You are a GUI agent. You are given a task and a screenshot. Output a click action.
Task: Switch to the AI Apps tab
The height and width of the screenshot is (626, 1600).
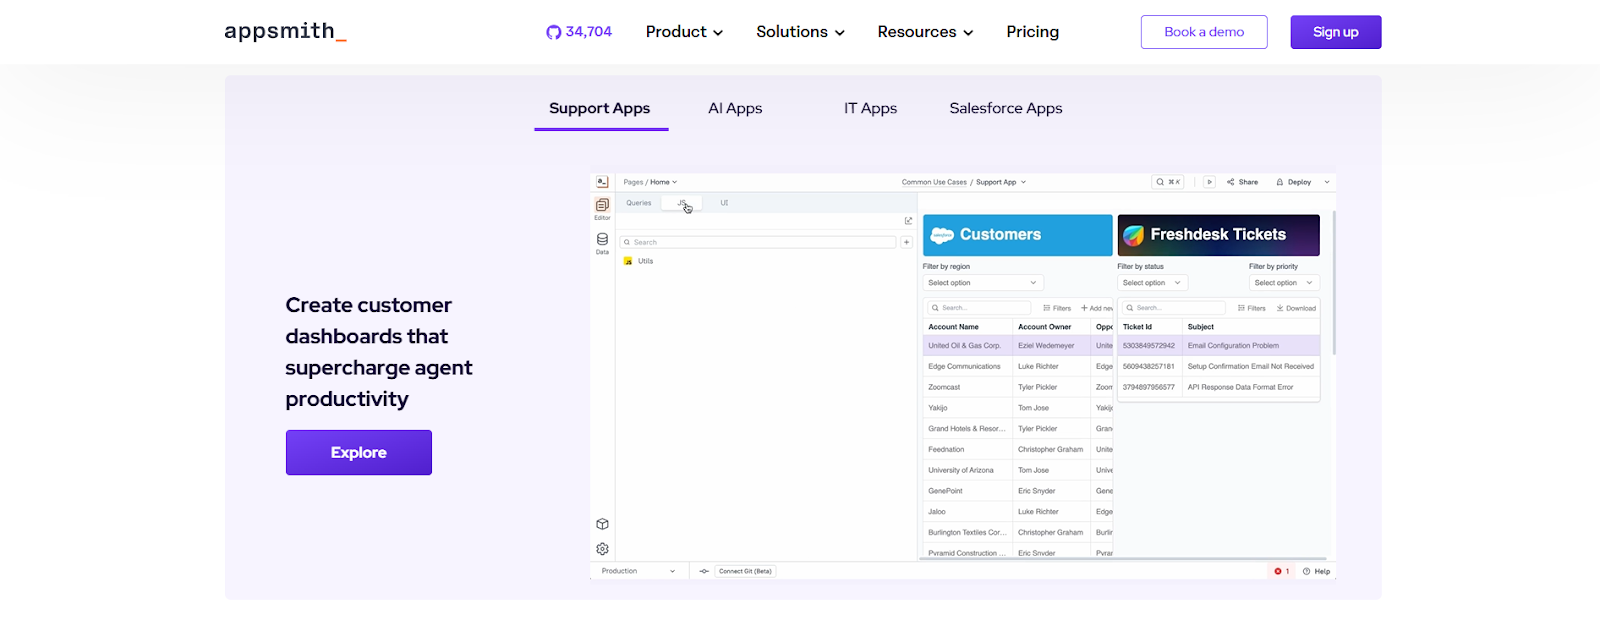(x=735, y=108)
